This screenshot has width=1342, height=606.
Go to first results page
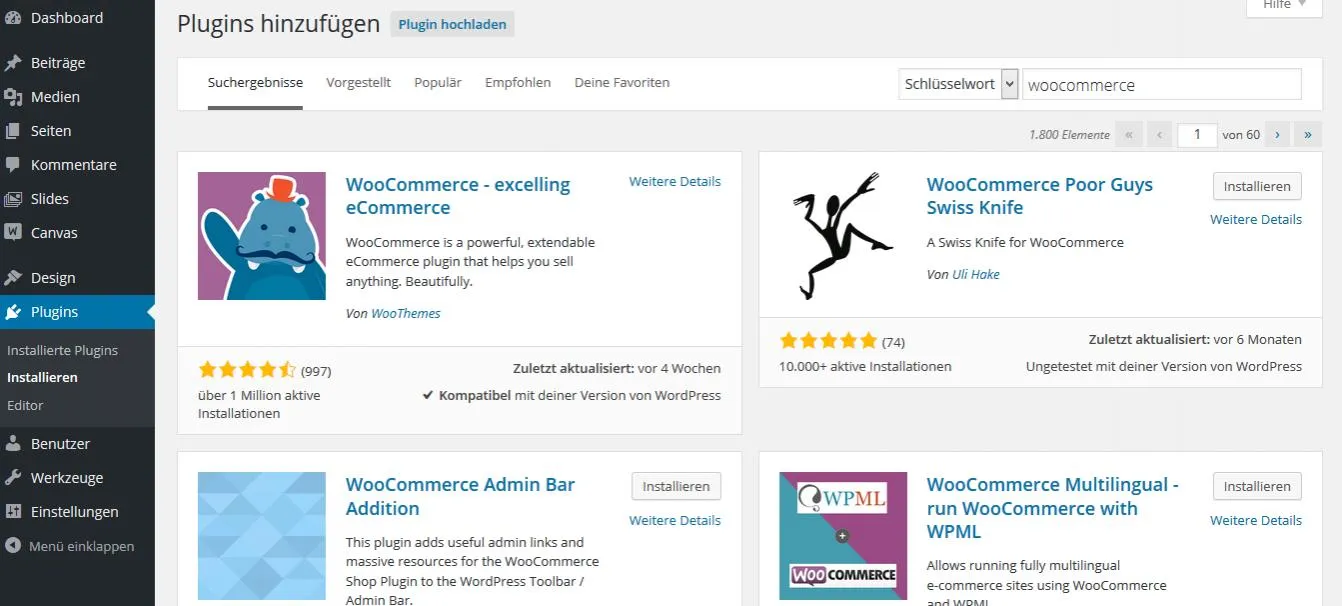pos(1129,135)
